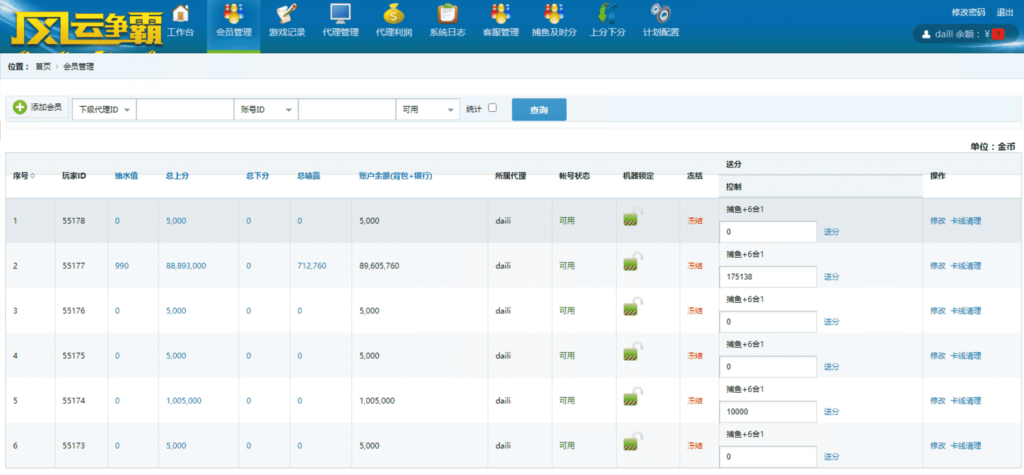Click the 添加会员 add member button

pyautogui.click(x=38, y=107)
